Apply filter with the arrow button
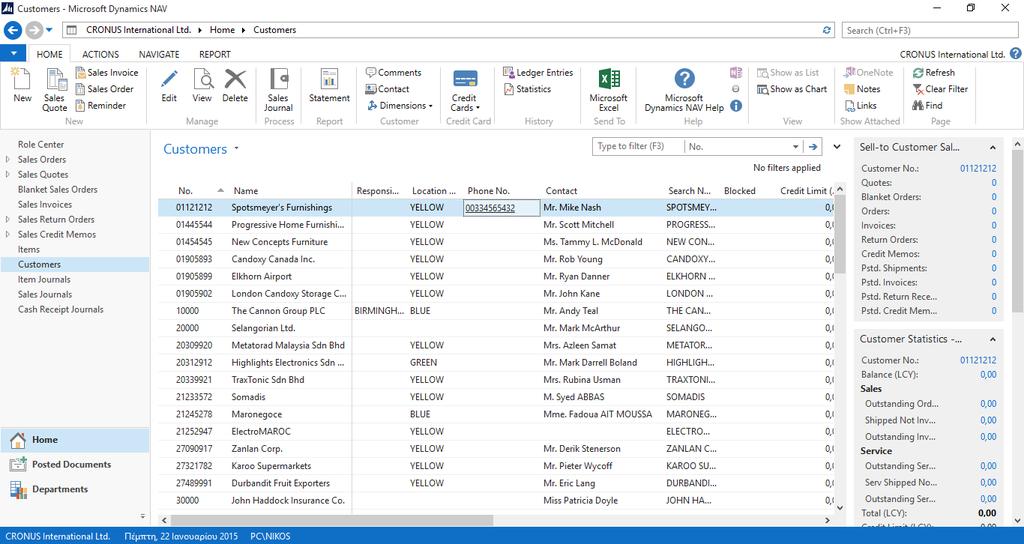 tap(813, 147)
